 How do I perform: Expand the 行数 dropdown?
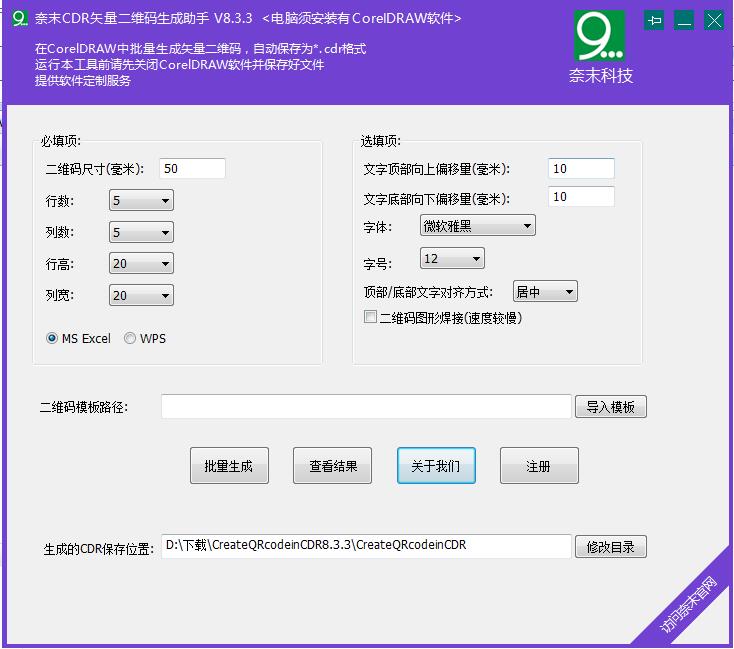[141, 201]
